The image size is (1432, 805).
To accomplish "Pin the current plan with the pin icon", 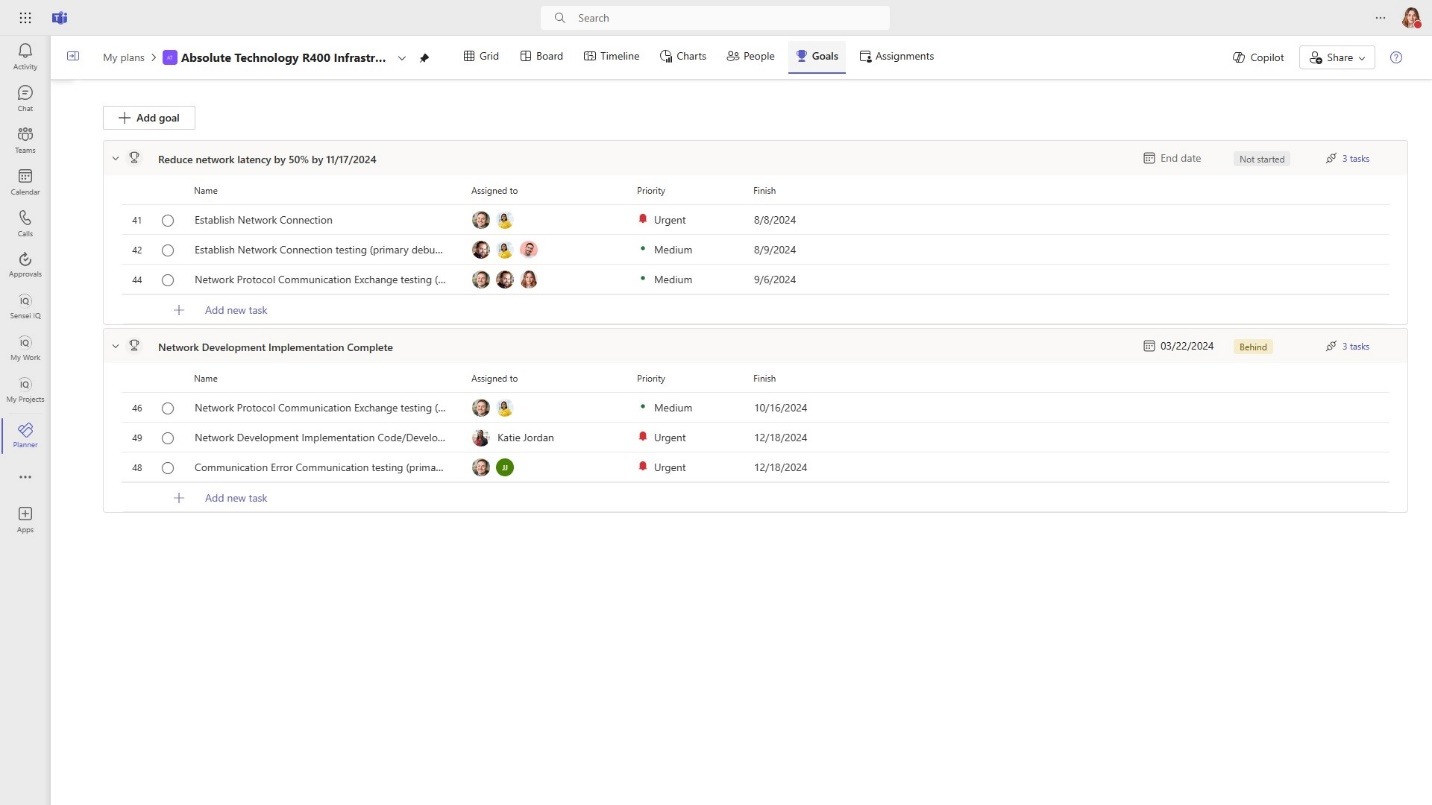I will (x=424, y=57).
